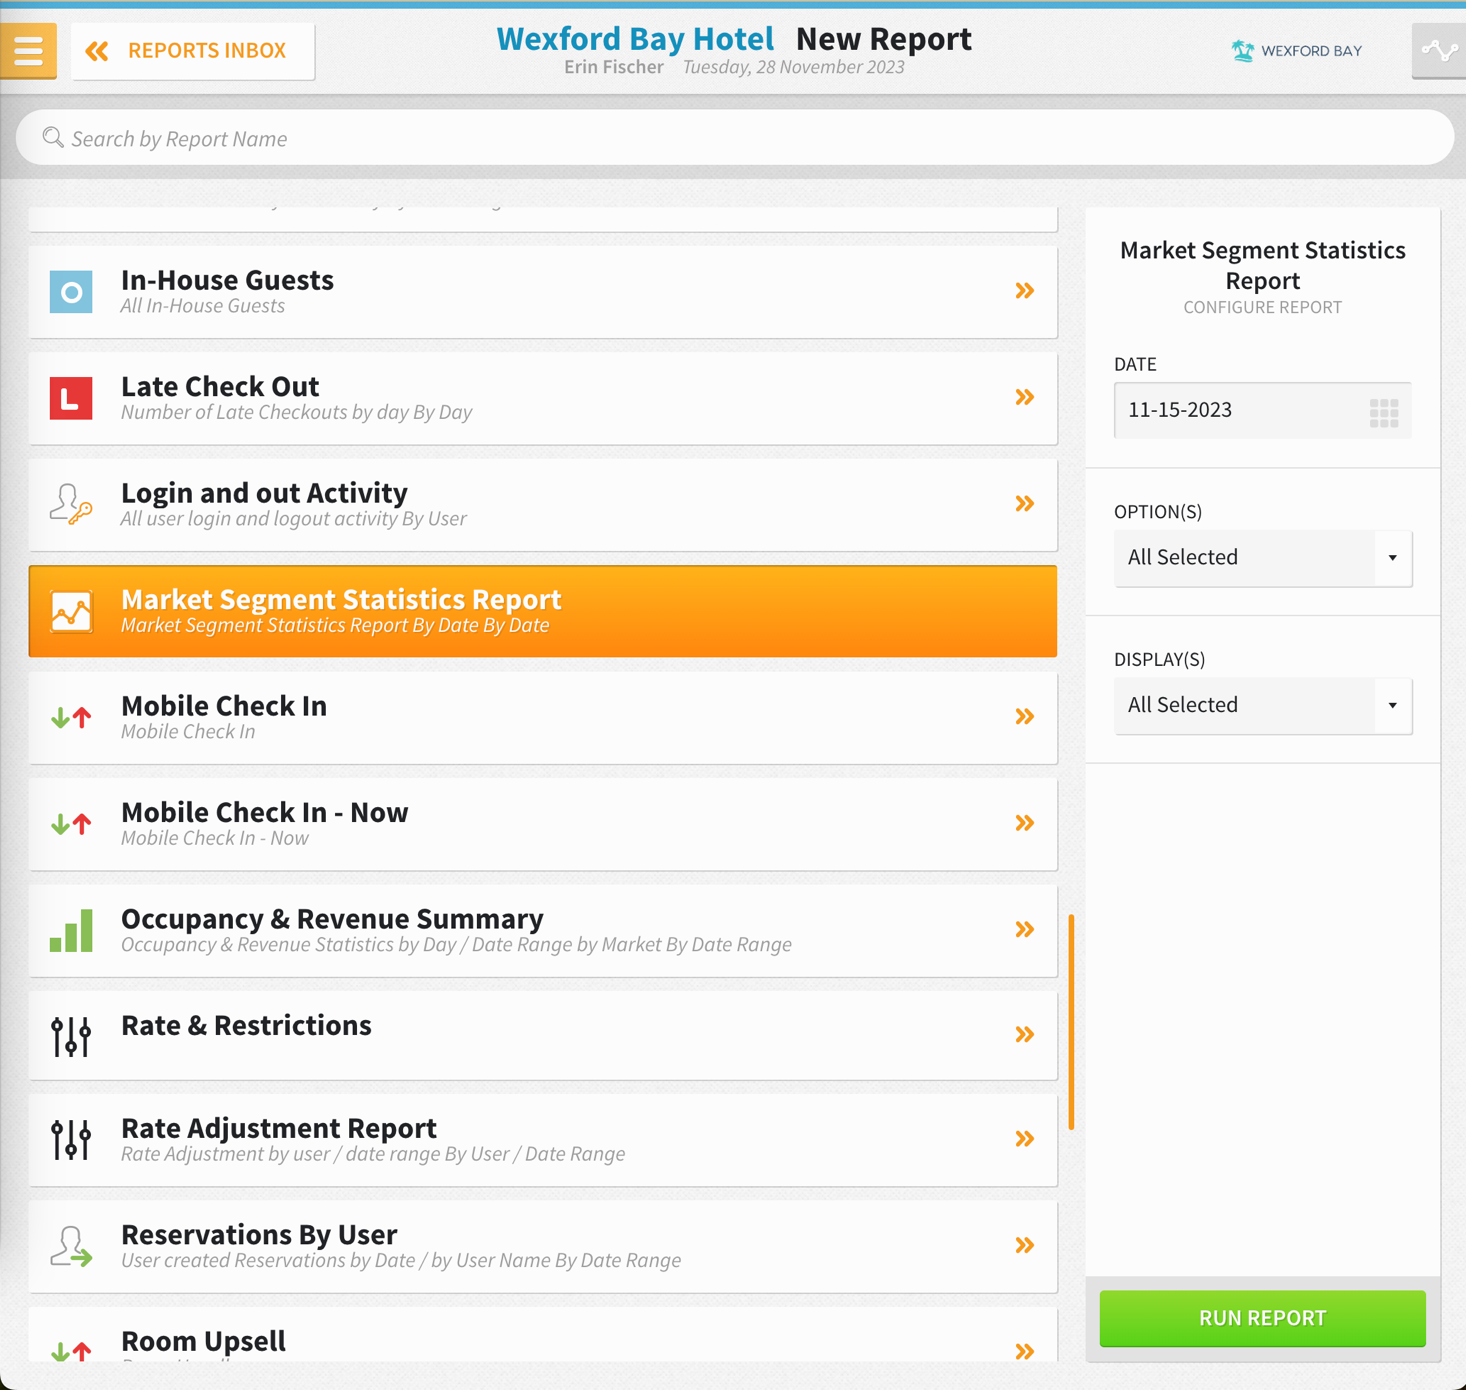1466x1390 pixels.
Task: Click the Mobile Check In - Now arrows icon
Action: 71,824
